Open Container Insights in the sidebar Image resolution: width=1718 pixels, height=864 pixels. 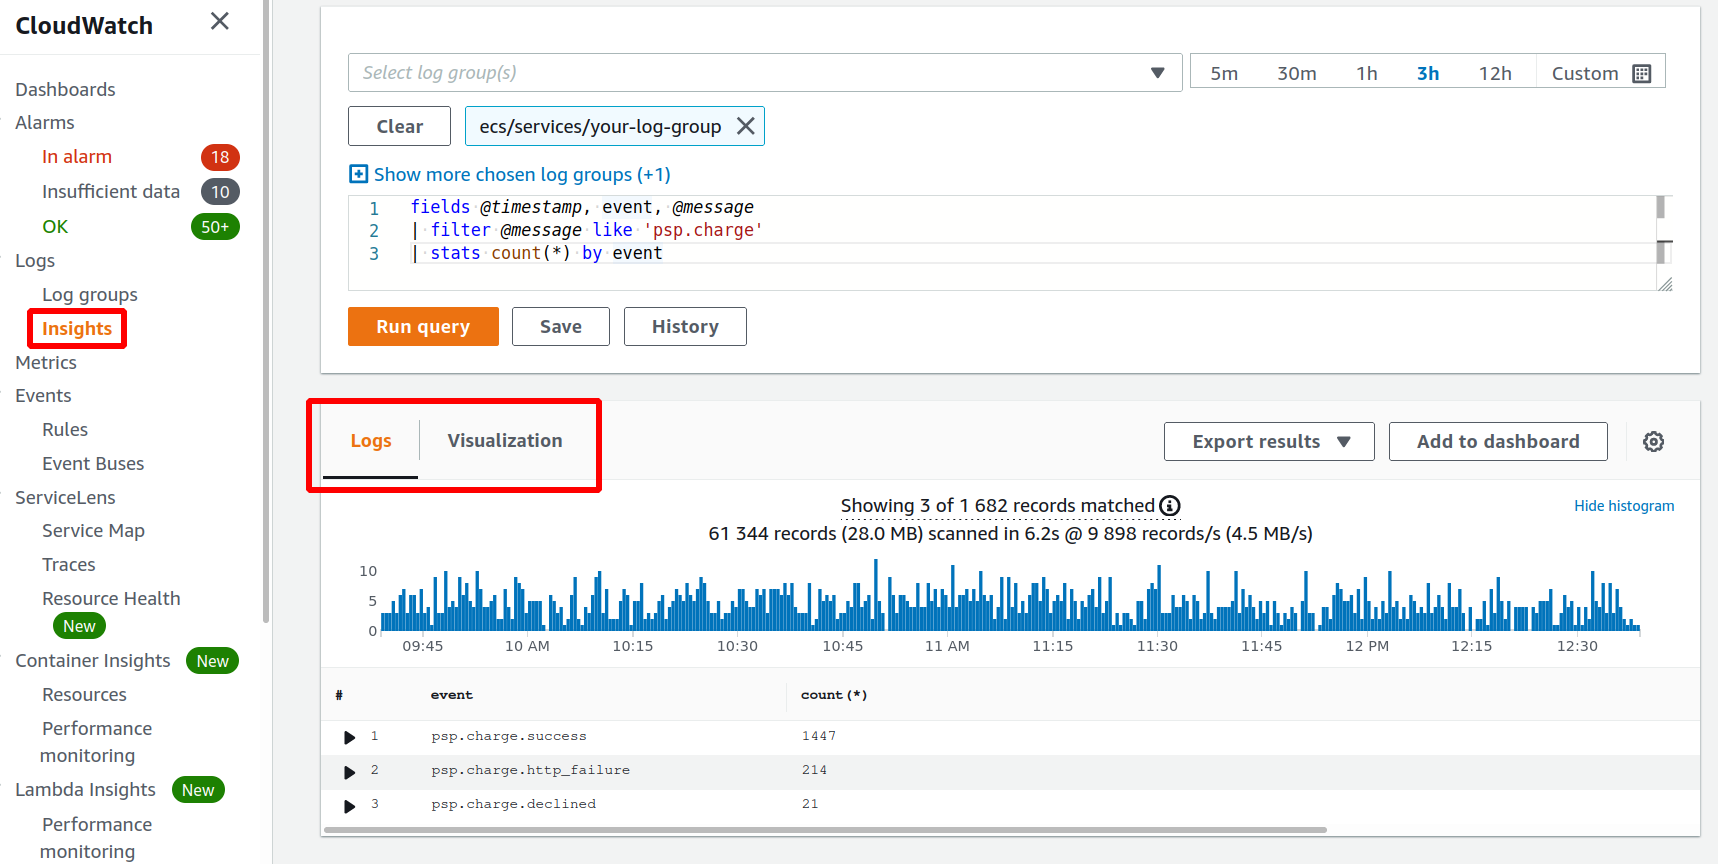click(x=93, y=661)
